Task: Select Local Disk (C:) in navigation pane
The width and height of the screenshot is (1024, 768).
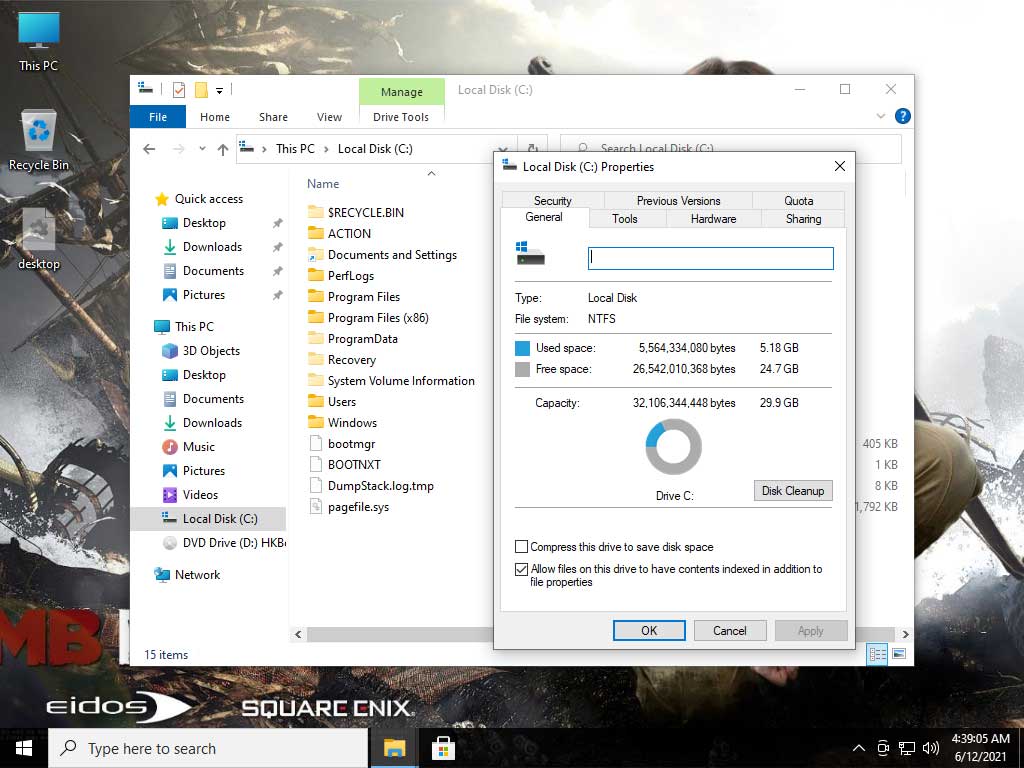Action: pyautogui.click(x=209, y=519)
